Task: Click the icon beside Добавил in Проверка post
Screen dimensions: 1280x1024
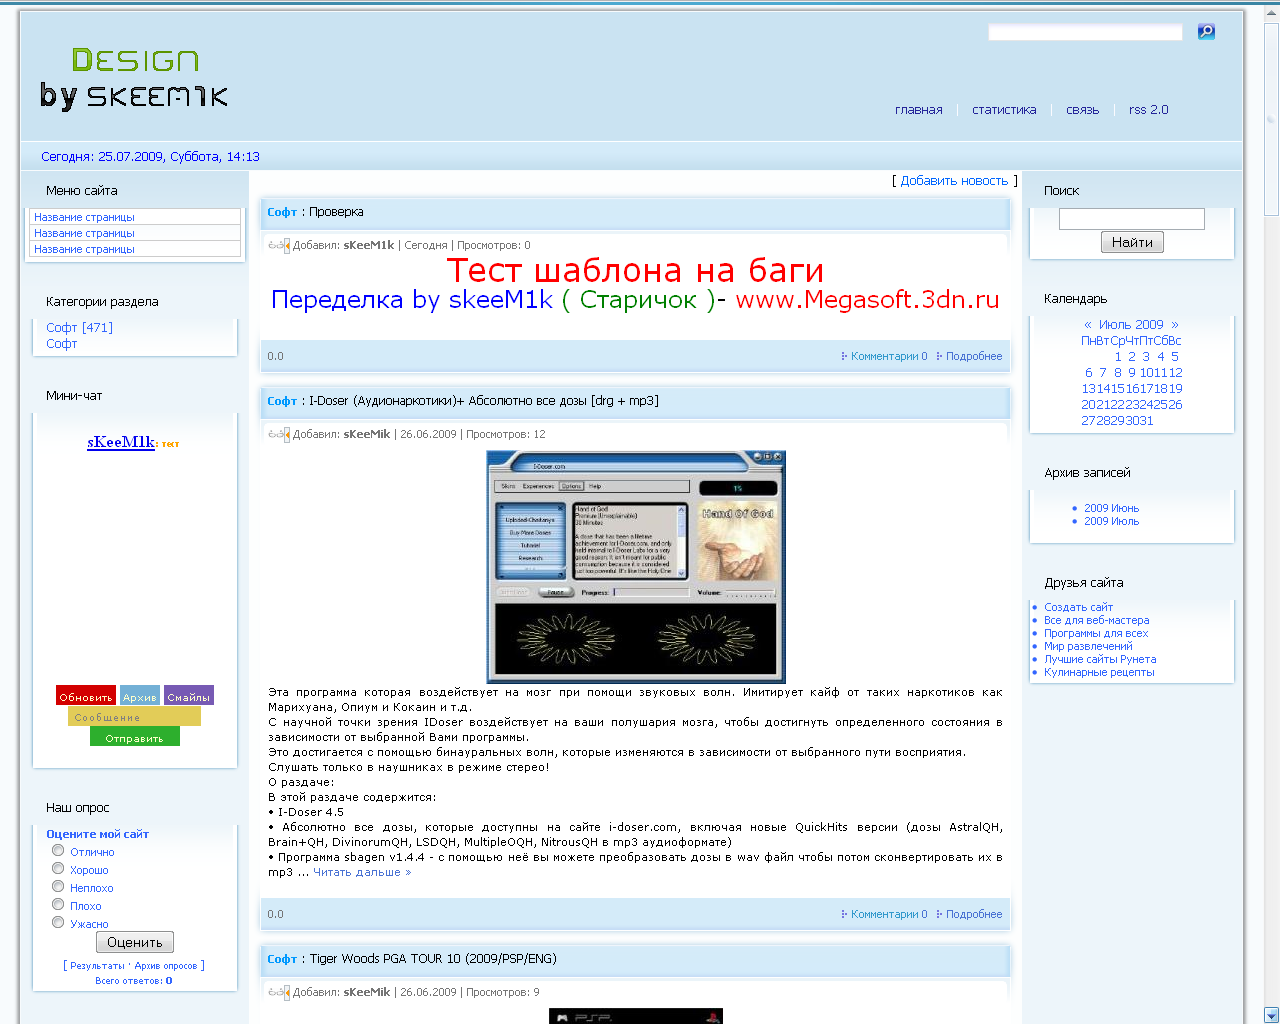Action: pos(279,245)
